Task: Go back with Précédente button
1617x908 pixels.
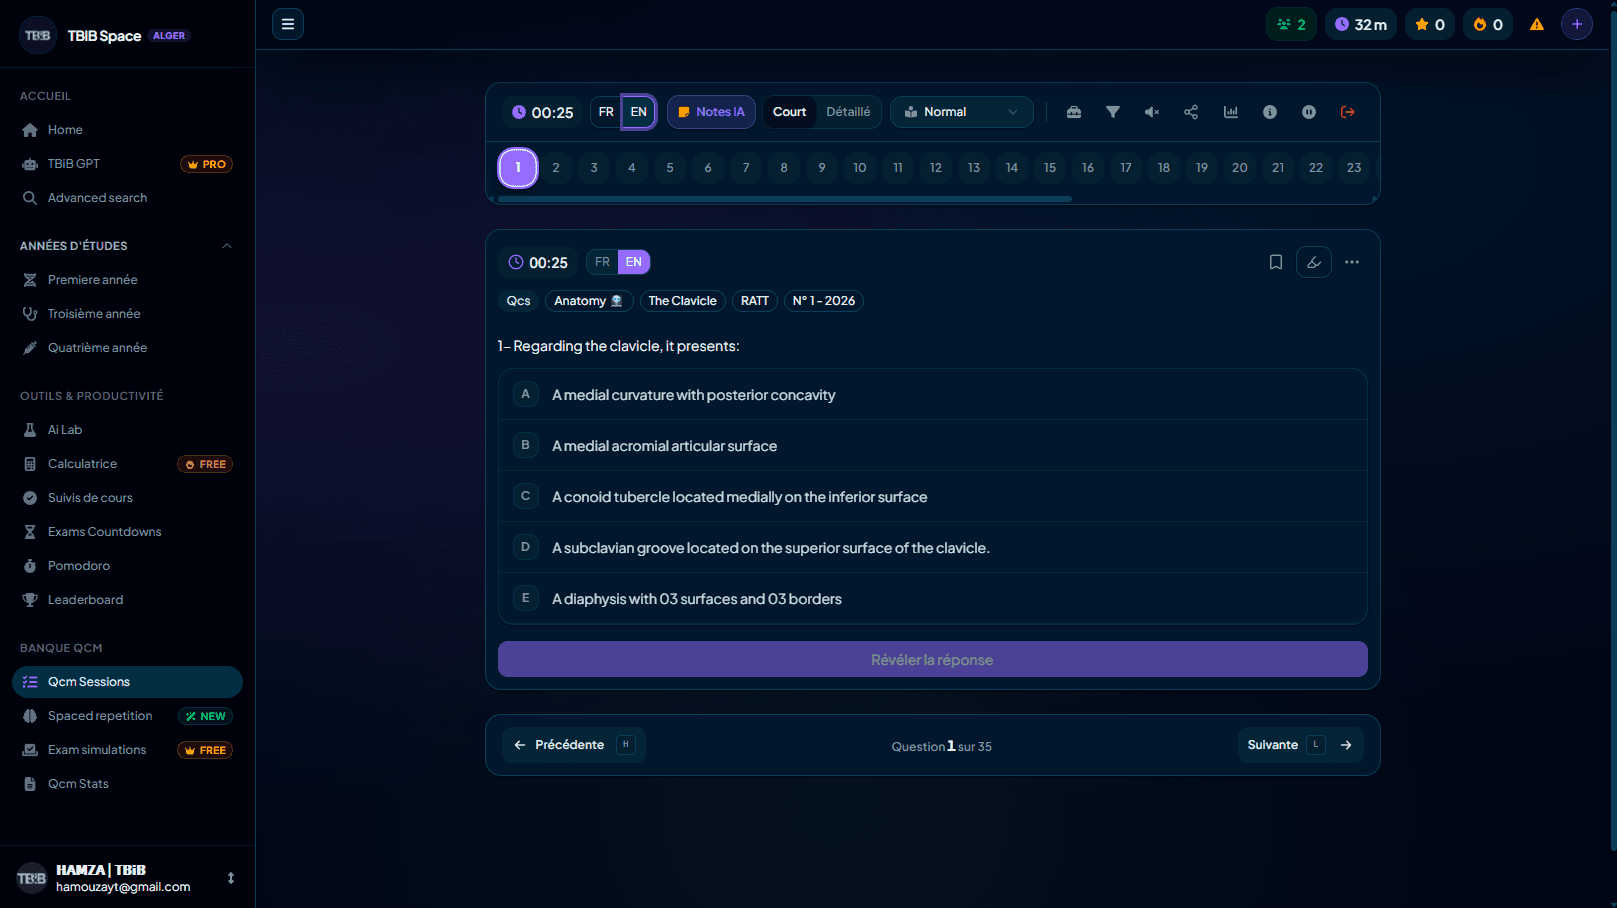Action: 574,745
